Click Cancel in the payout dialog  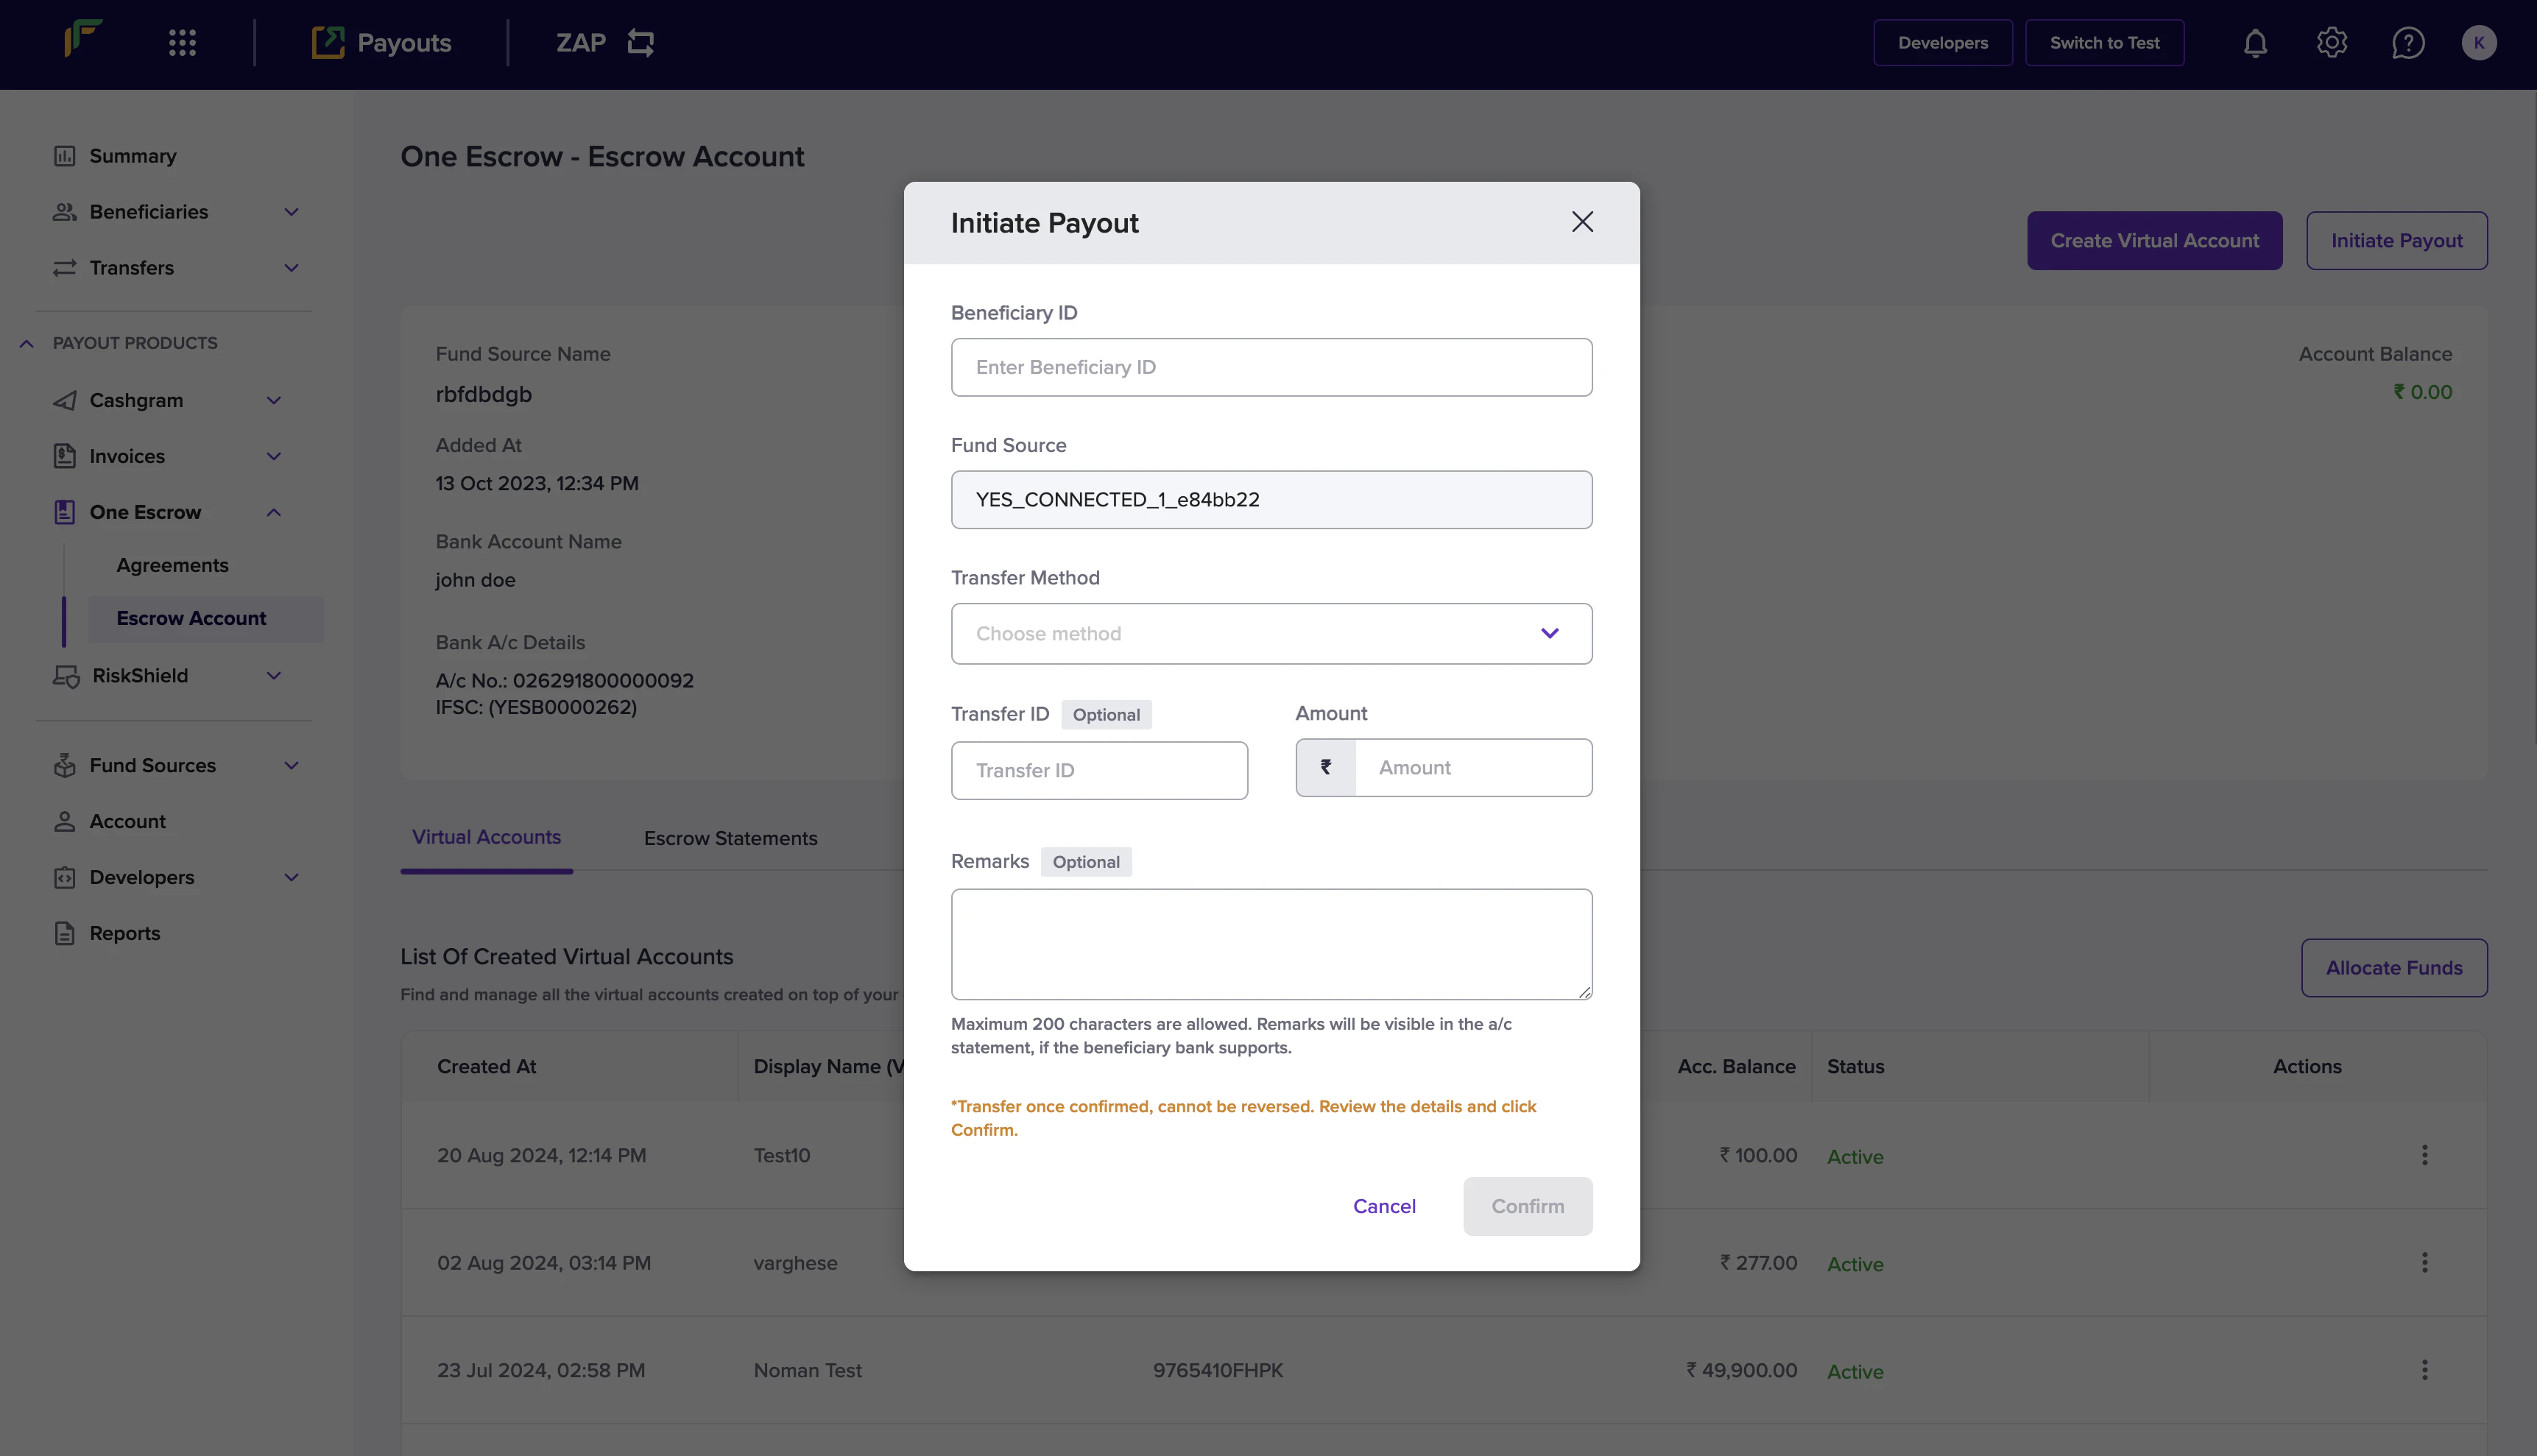tap(1384, 1206)
